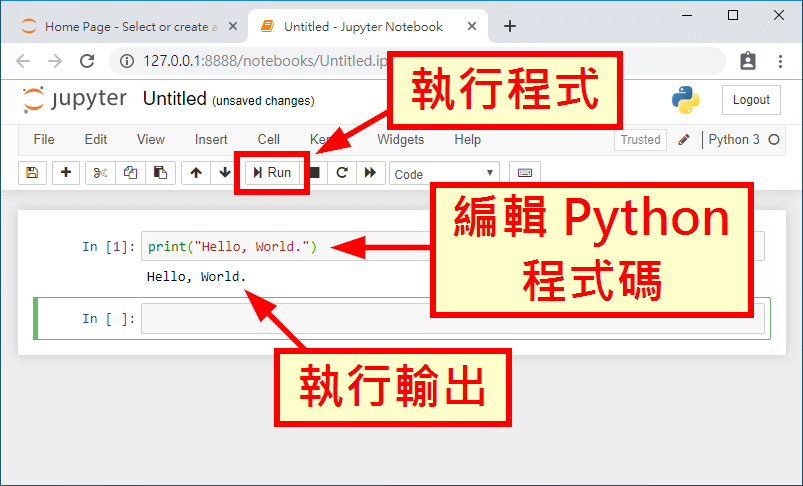Insert a cell below using the plus icon

click(x=66, y=173)
